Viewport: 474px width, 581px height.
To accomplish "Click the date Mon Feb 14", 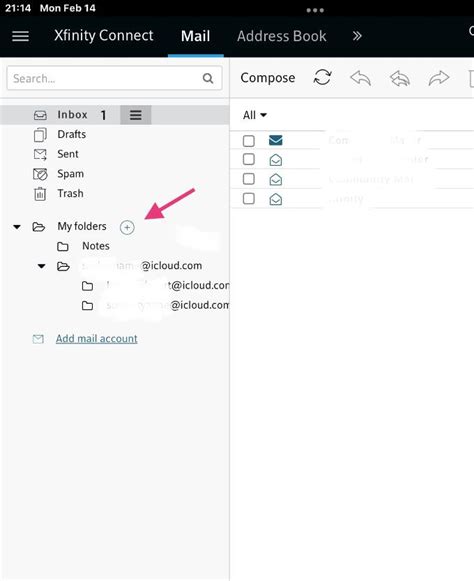I will 68,8.
